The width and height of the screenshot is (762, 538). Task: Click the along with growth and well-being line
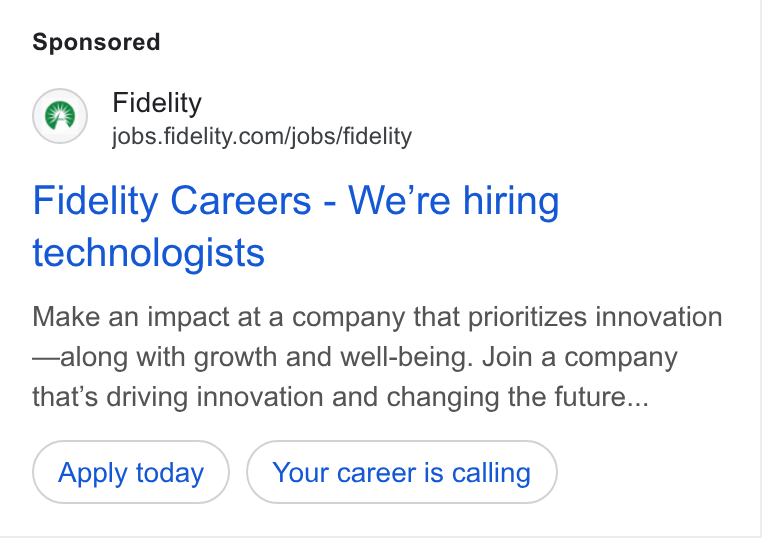253,357
